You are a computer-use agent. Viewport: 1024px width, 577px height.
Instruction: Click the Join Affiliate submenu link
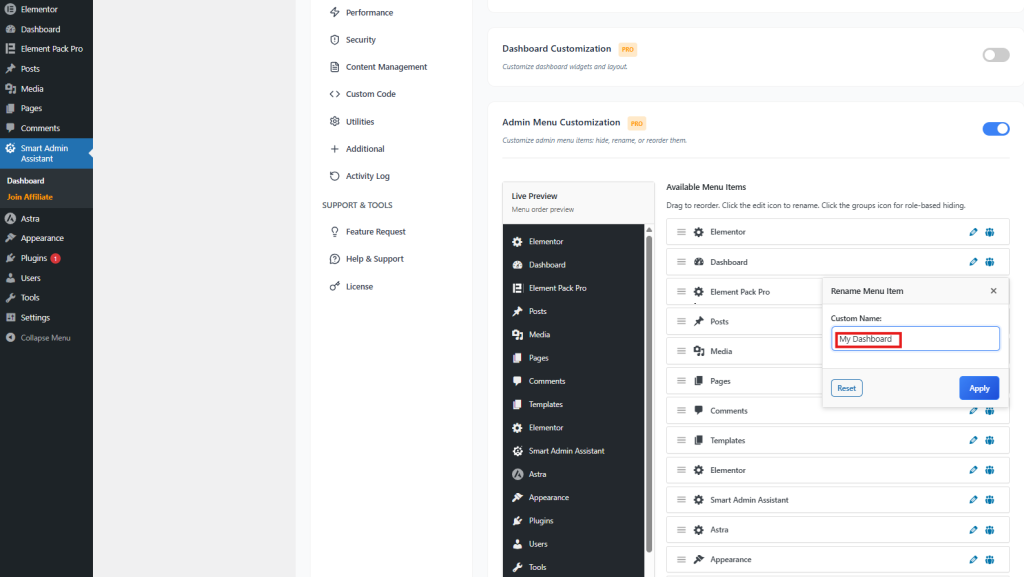click(x=30, y=196)
